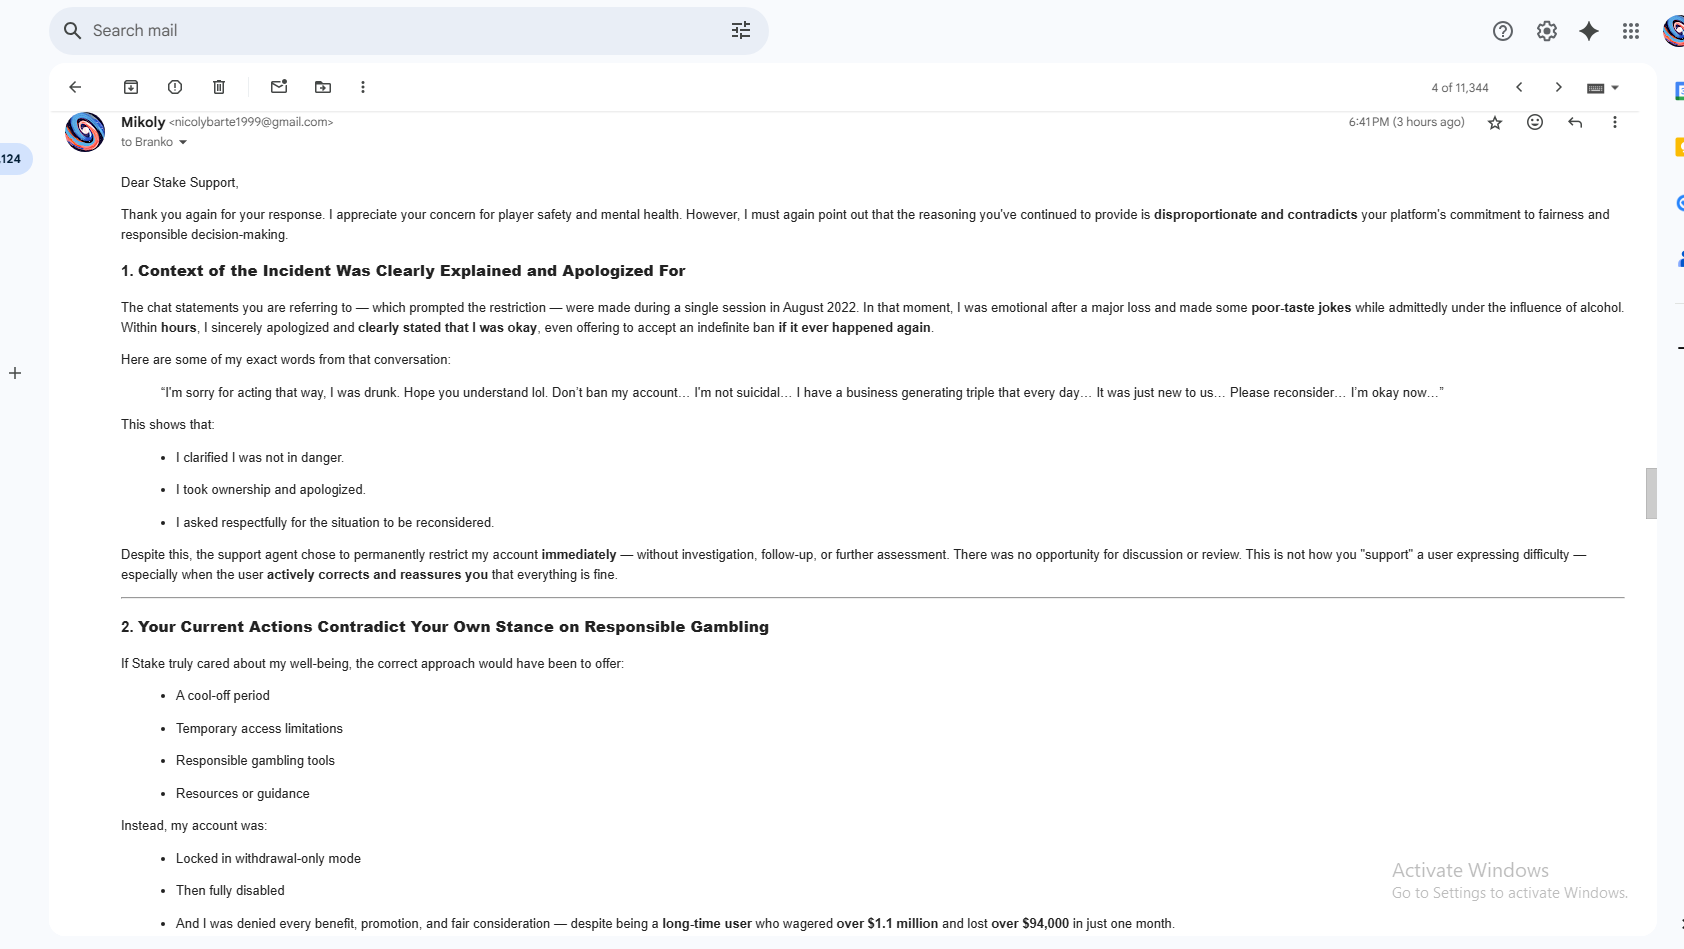Open the Gemini sparkle icon
Screen dimensions: 1684x949
pyautogui.click(x=1589, y=31)
